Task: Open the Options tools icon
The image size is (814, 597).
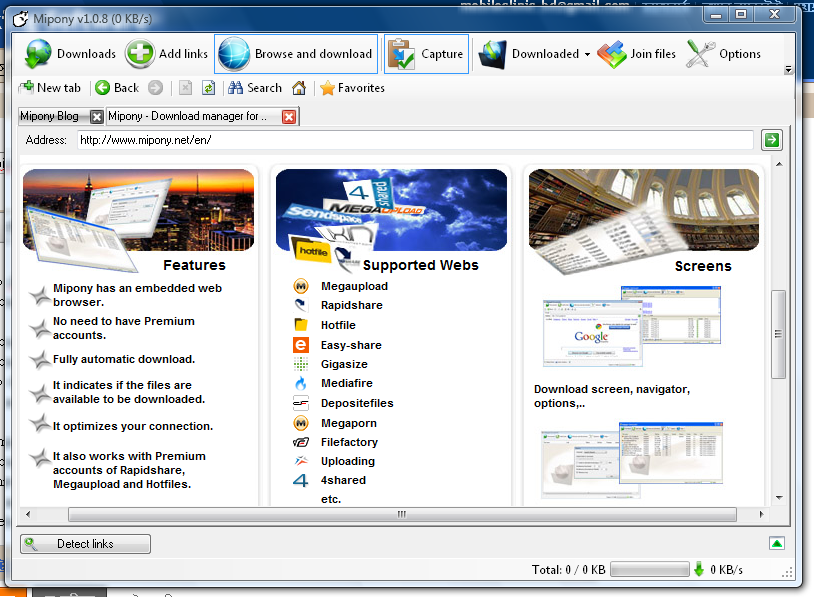Action: coord(700,54)
